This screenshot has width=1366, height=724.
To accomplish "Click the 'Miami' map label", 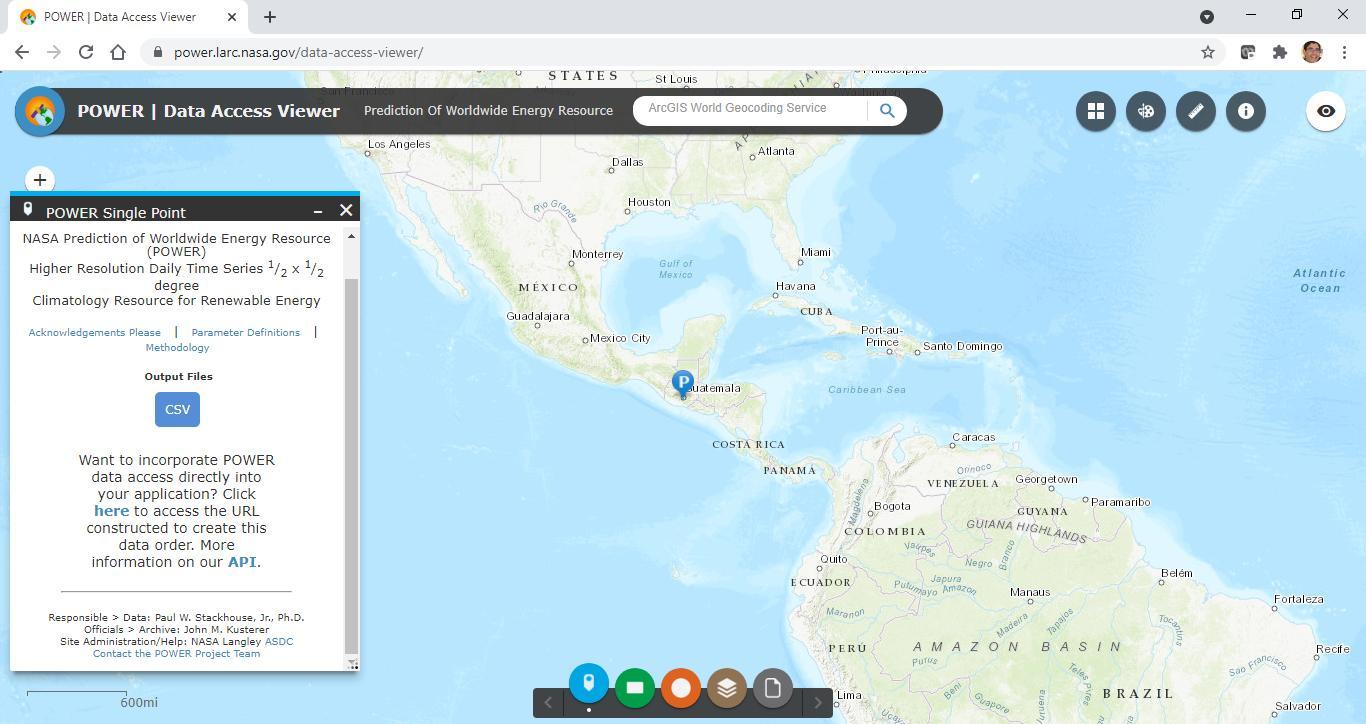I will pos(816,252).
